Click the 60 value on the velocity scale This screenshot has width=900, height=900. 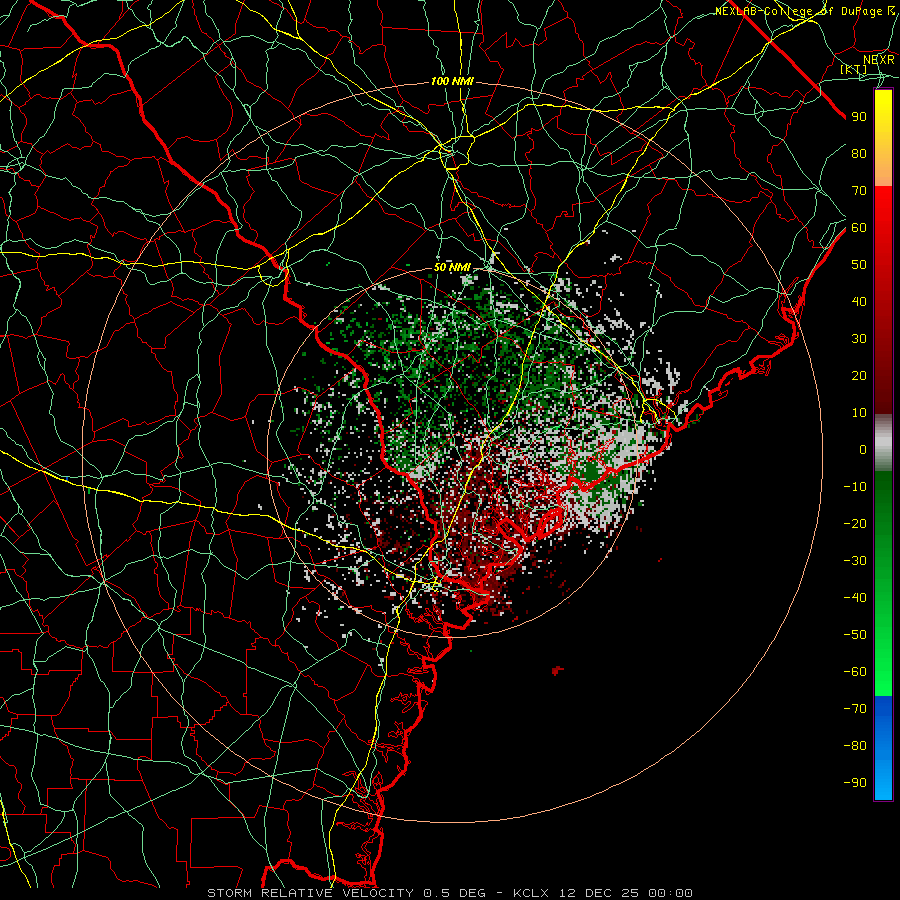click(x=859, y=227)
